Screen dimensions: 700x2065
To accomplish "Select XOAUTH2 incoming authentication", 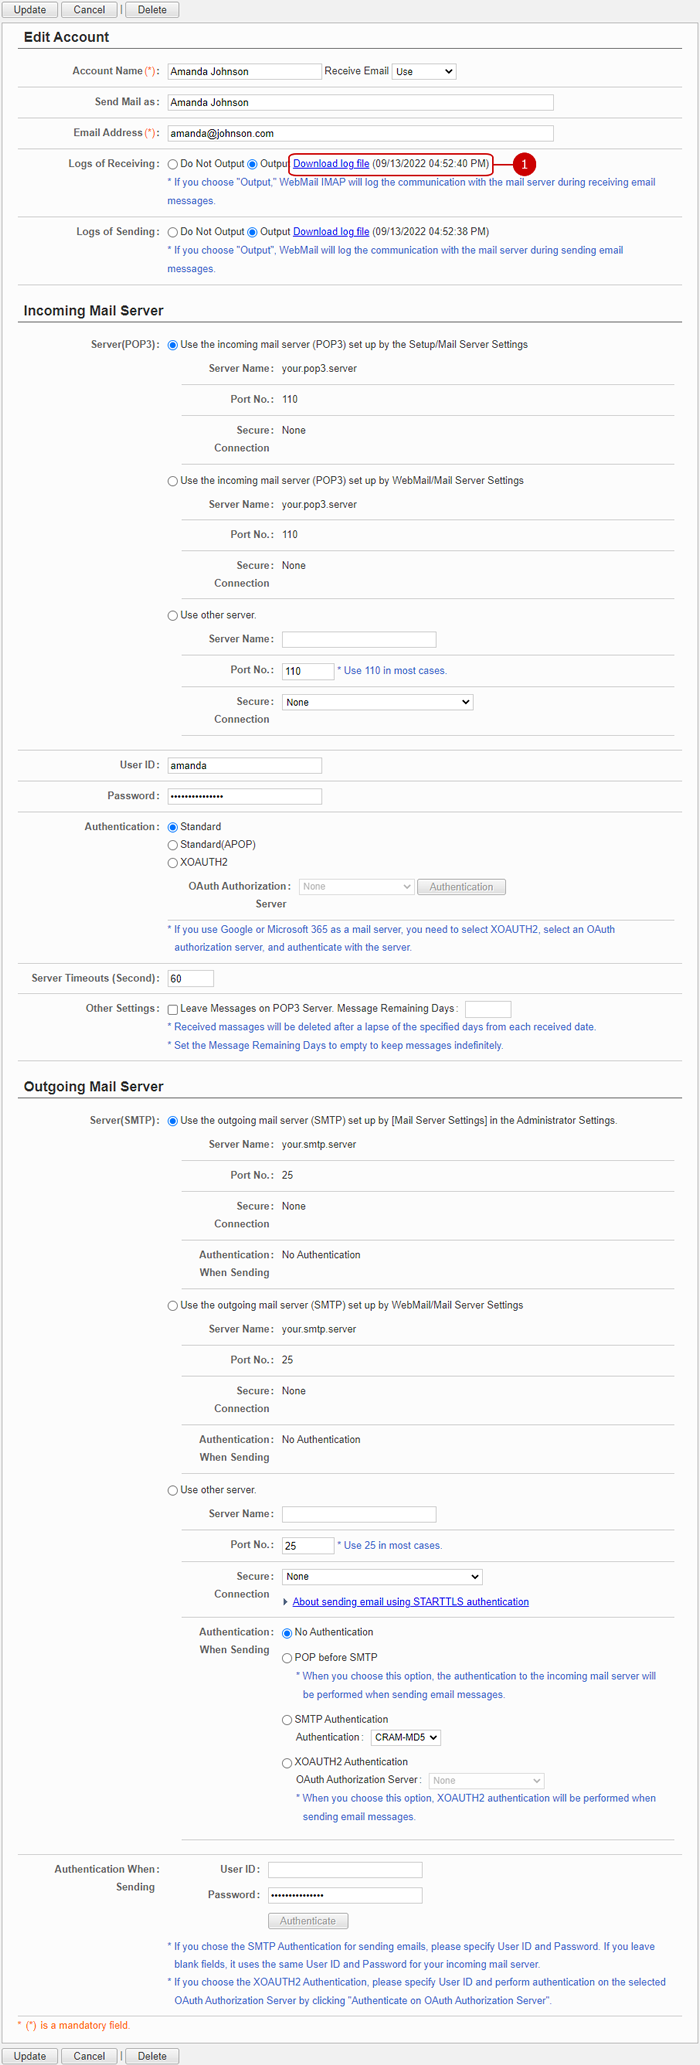I will coord(173,863).
